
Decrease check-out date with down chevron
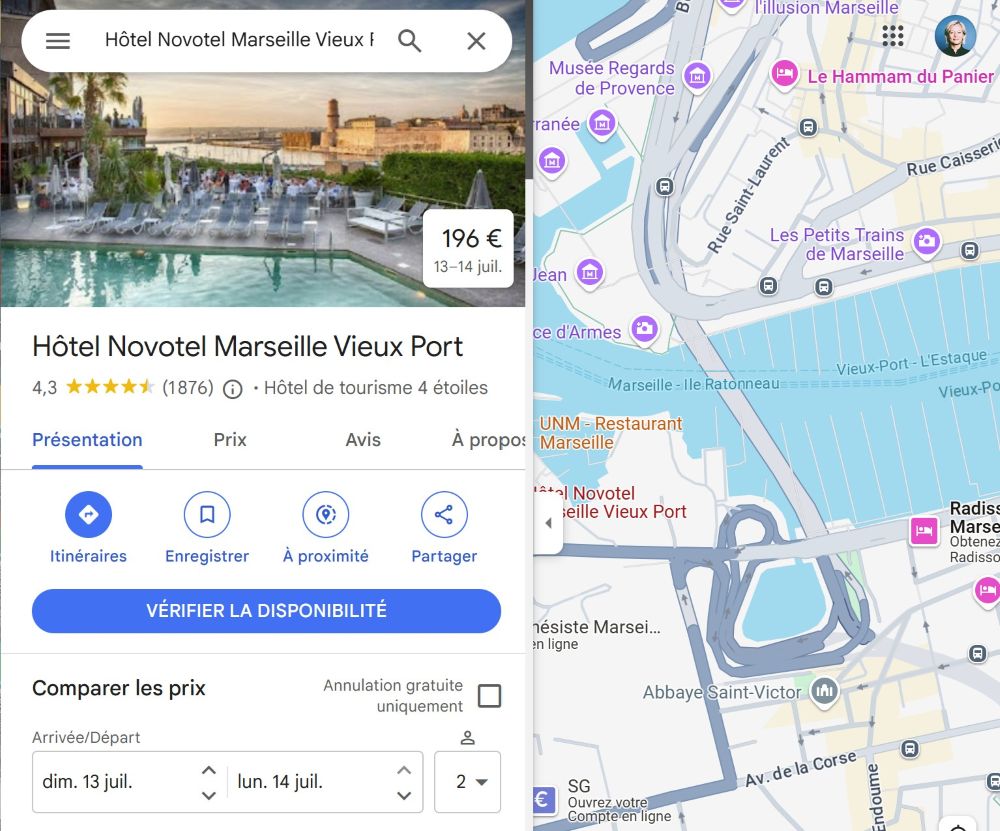point(404,795)
